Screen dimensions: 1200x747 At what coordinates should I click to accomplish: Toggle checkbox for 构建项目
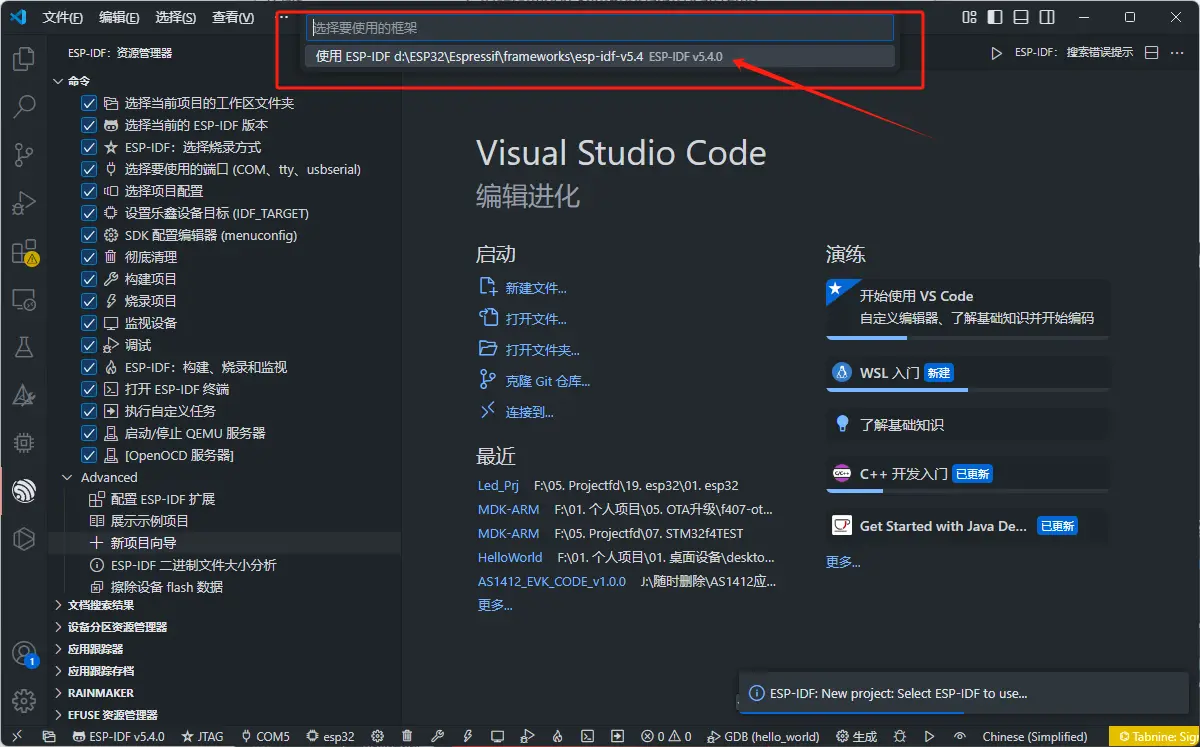[x=89, y=279]
